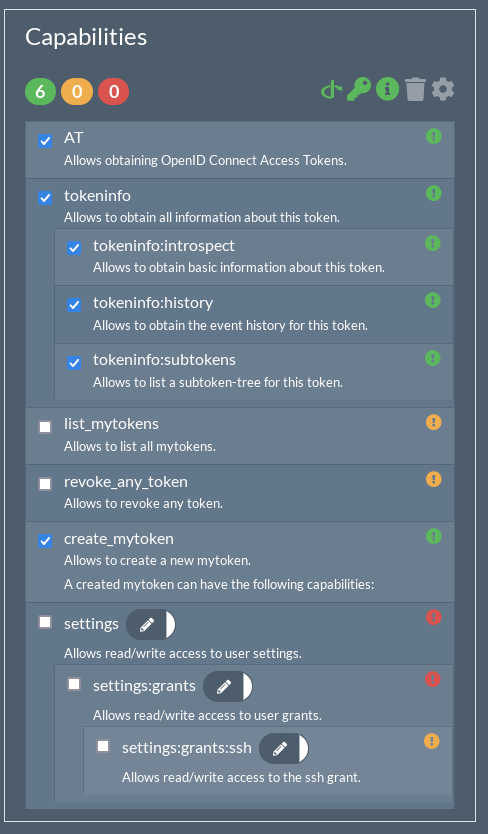This screenshot has width=488, height=834.
Task: Click the gray trash can icon
Action: point(415,89)
